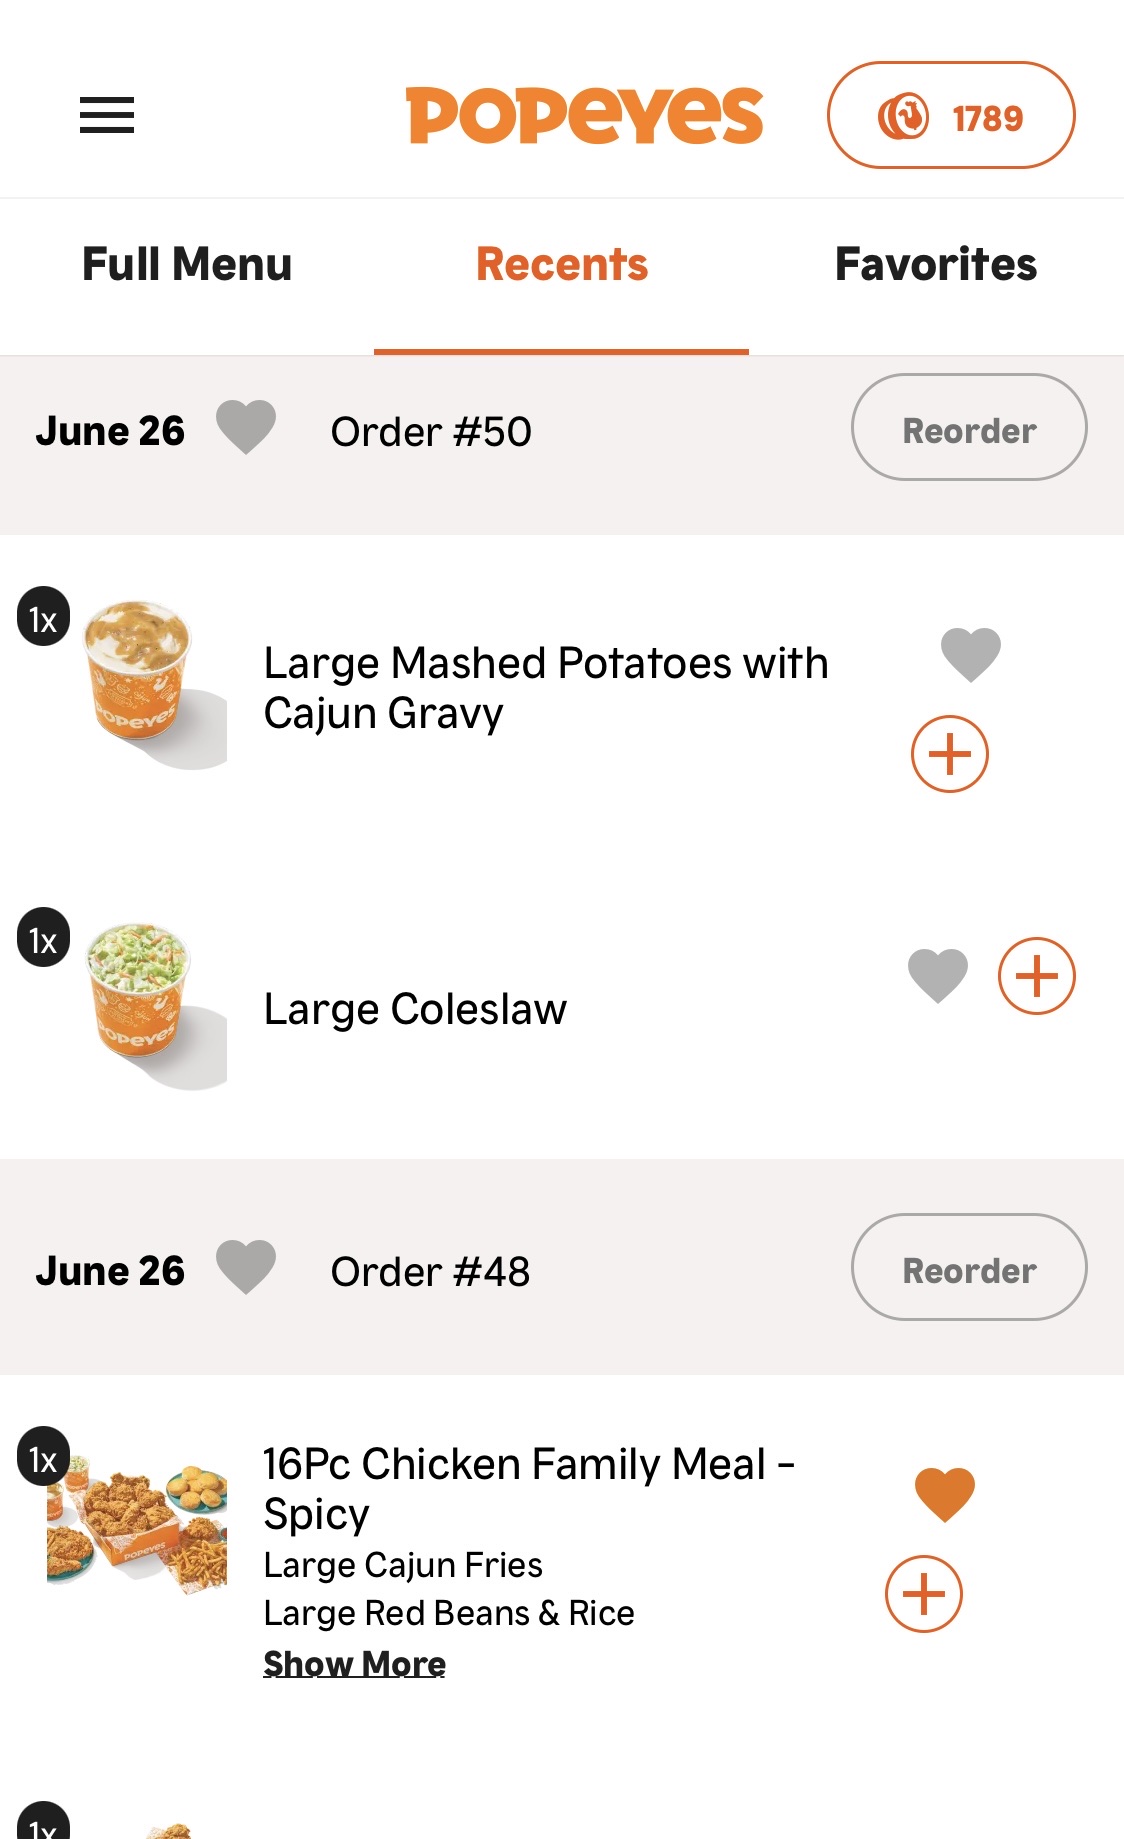Open the Favorites tab

[935, 265]
